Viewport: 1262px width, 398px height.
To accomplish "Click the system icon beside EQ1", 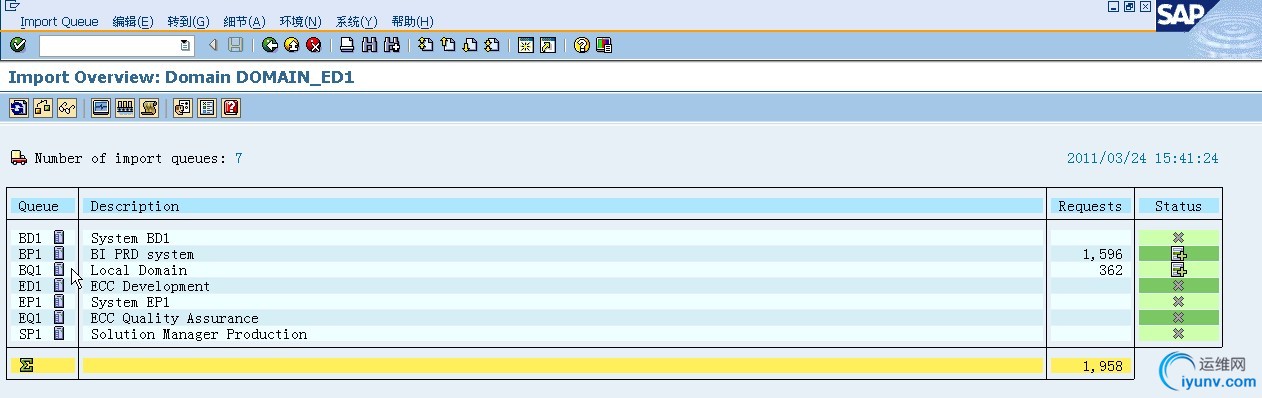I will pyautogui.click(x=59, y=318).
